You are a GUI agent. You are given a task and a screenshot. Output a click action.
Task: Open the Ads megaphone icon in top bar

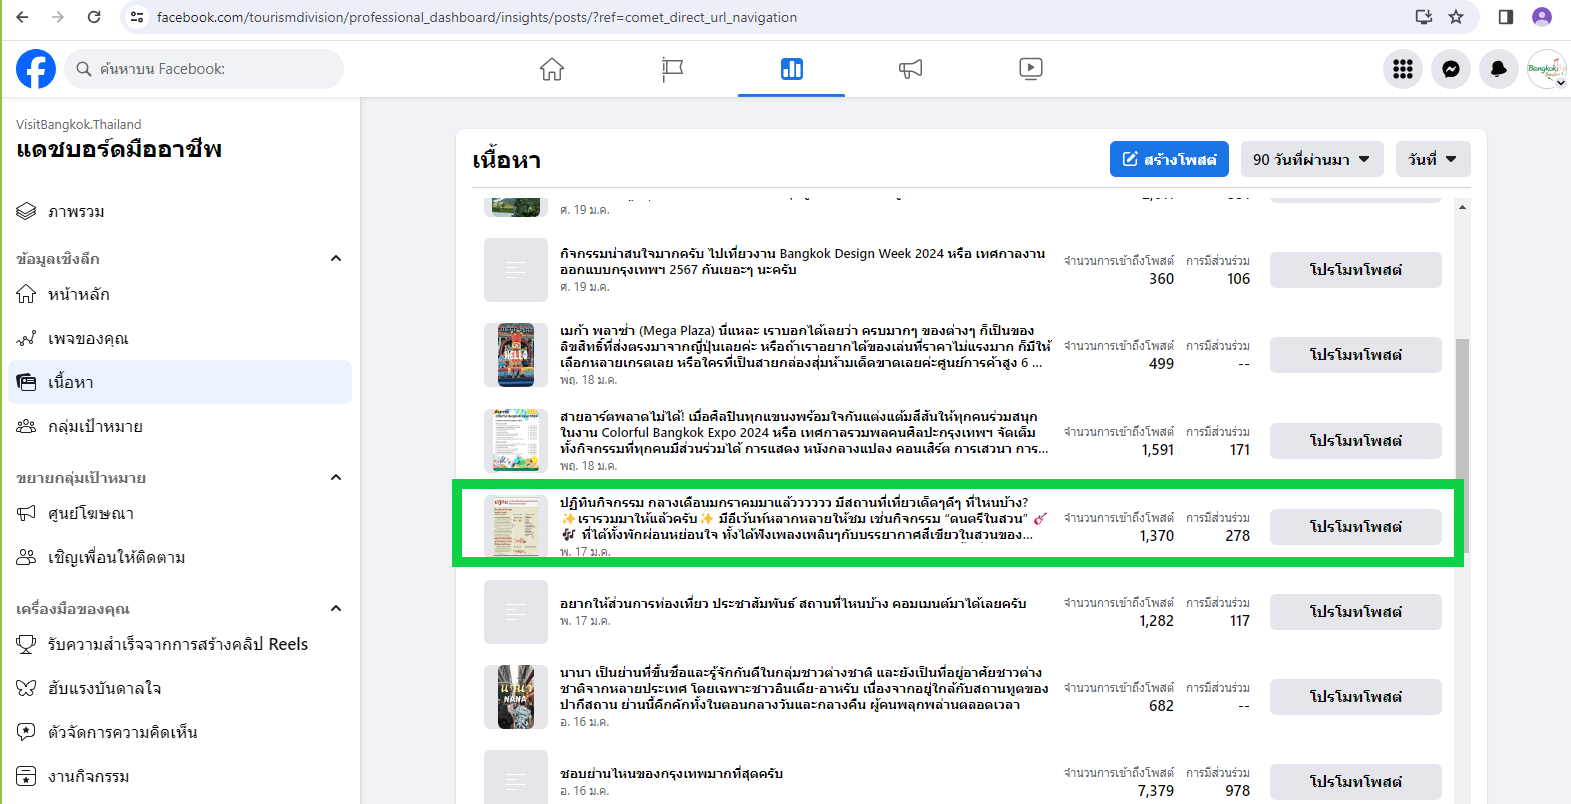point(910,69)
